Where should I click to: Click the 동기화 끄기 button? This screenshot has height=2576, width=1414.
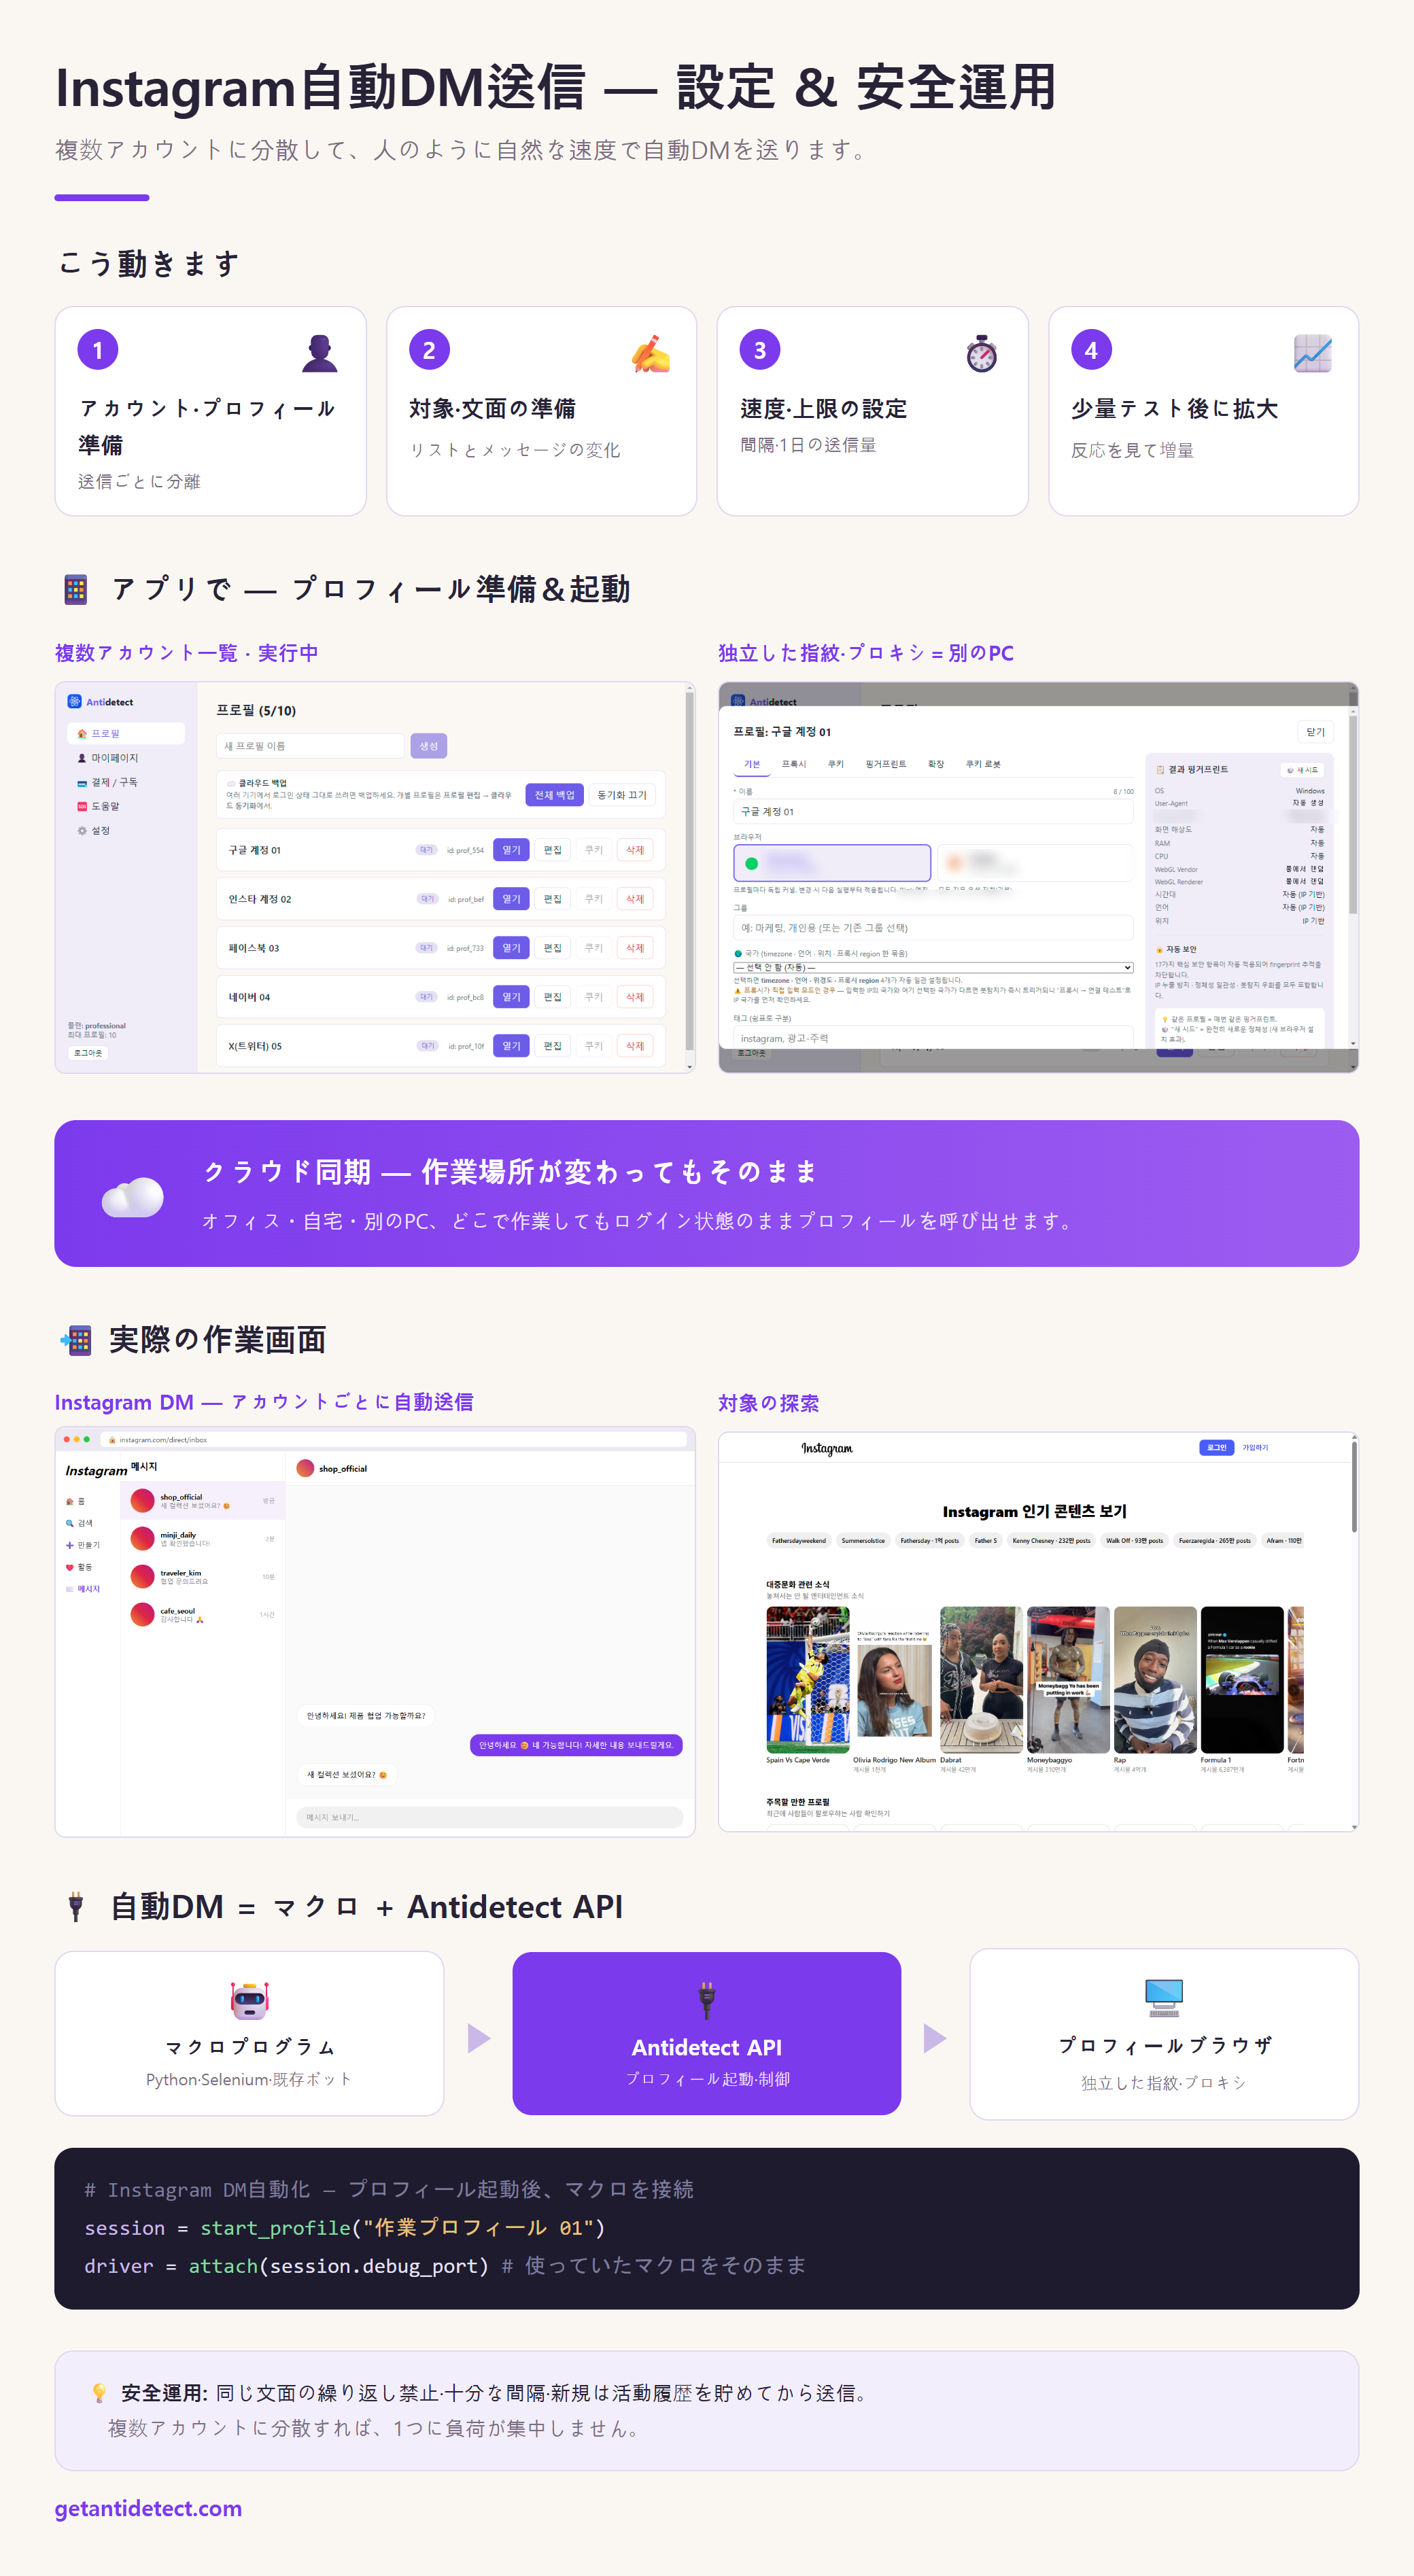621,795
